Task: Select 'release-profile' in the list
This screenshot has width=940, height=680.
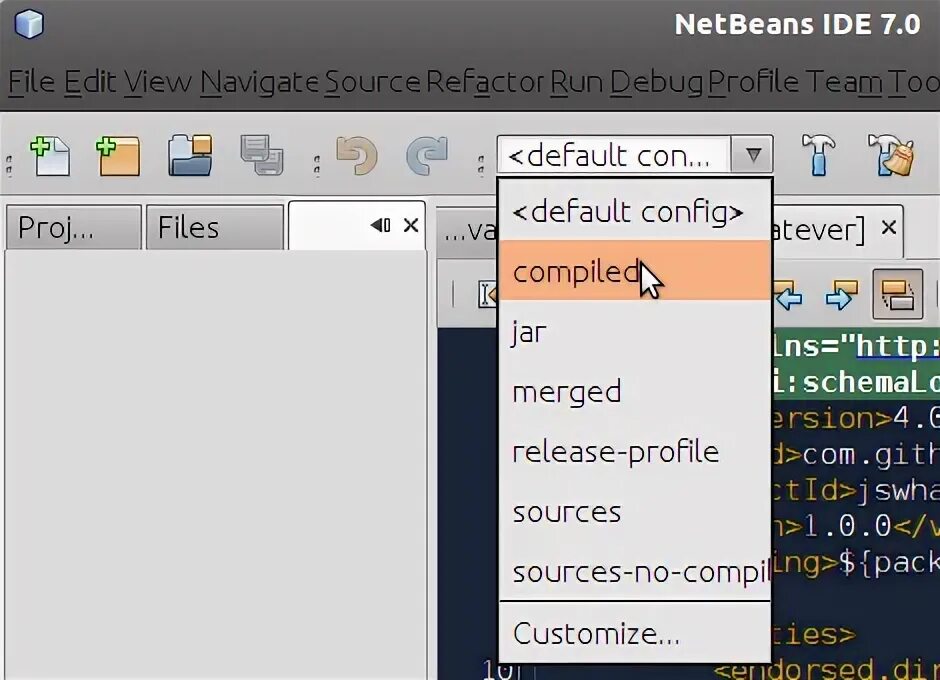Action: click(x=635, y=452)
